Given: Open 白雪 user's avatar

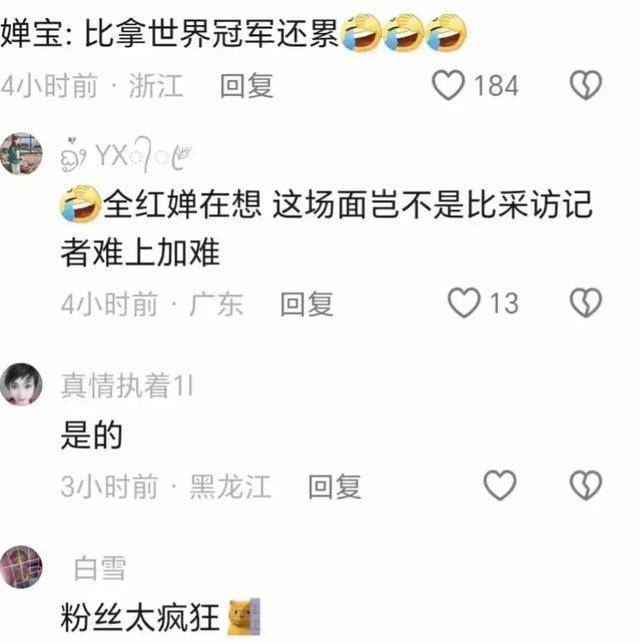Looking at the screenshot, I should pyautogui.click(x=21, y=567).
